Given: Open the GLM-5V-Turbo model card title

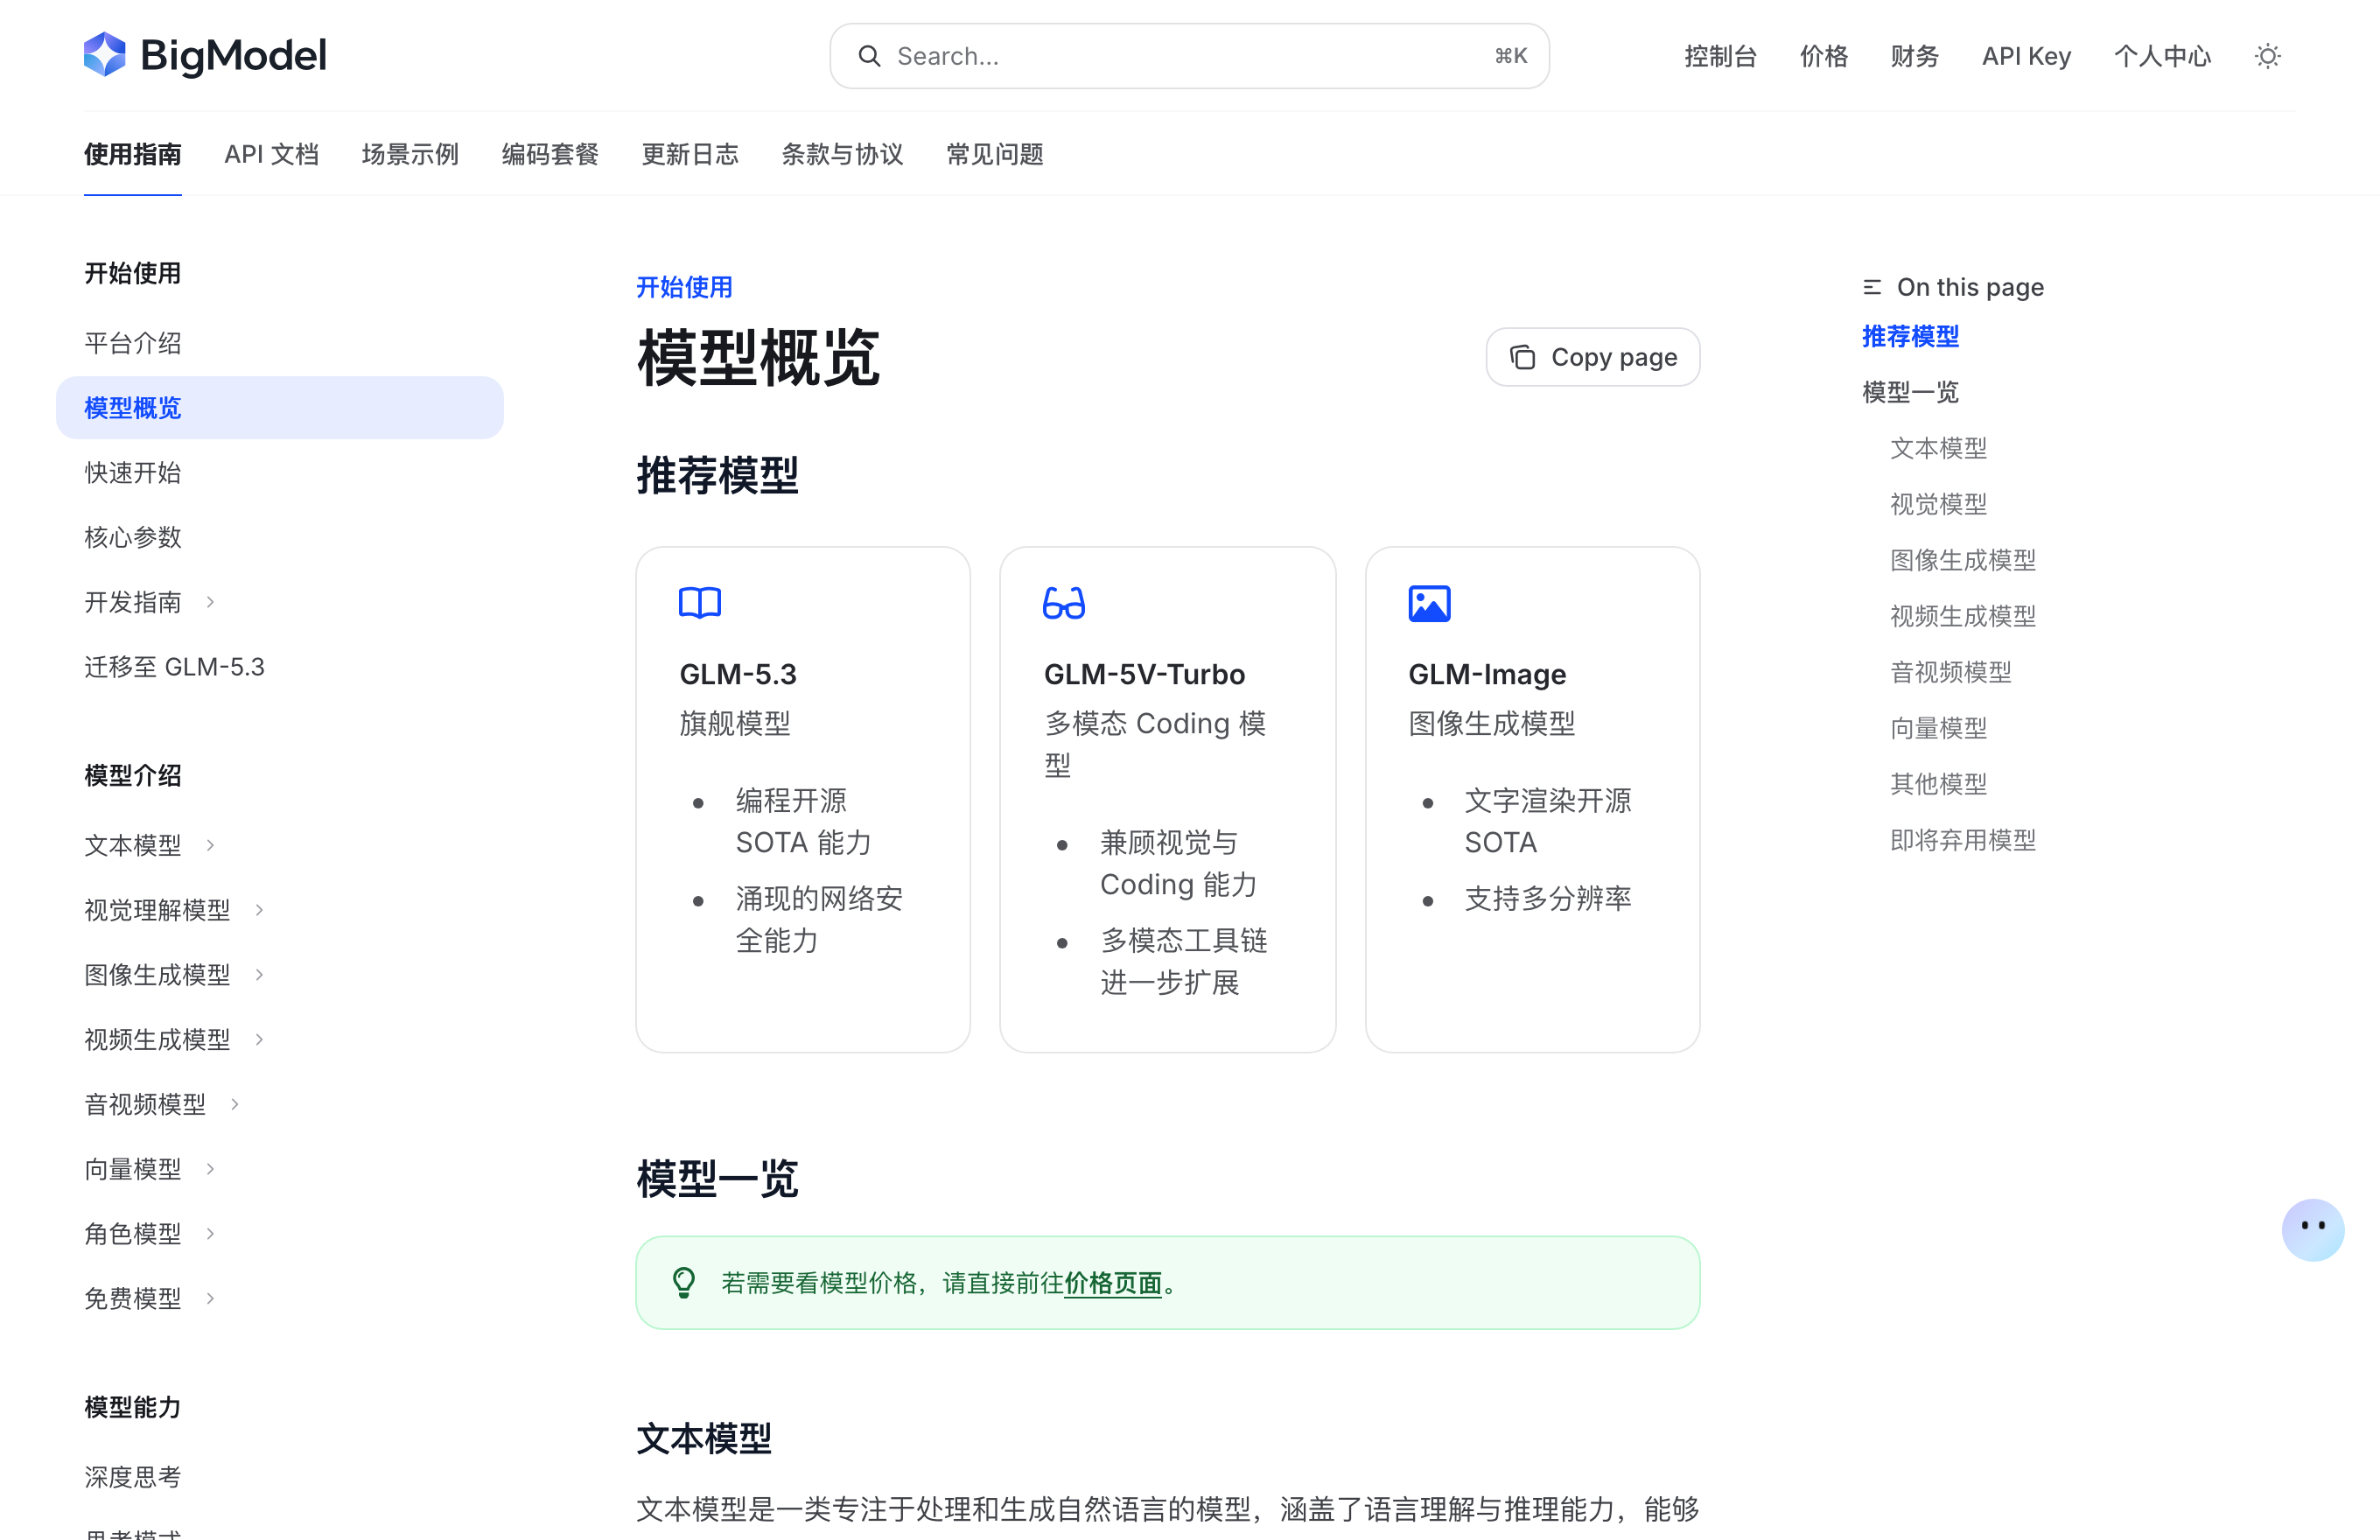Looking at the screenshot, I should 1144,674.
